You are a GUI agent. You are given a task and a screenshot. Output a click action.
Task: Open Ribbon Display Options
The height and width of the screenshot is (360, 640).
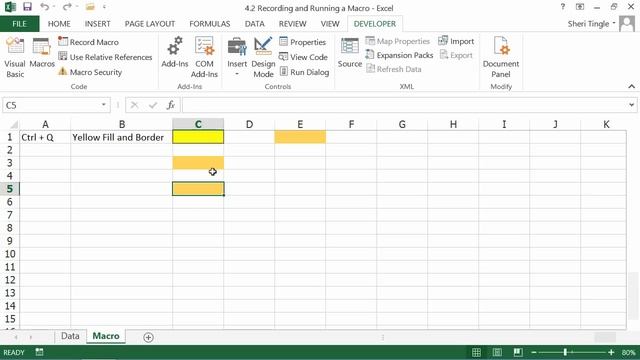580,7
